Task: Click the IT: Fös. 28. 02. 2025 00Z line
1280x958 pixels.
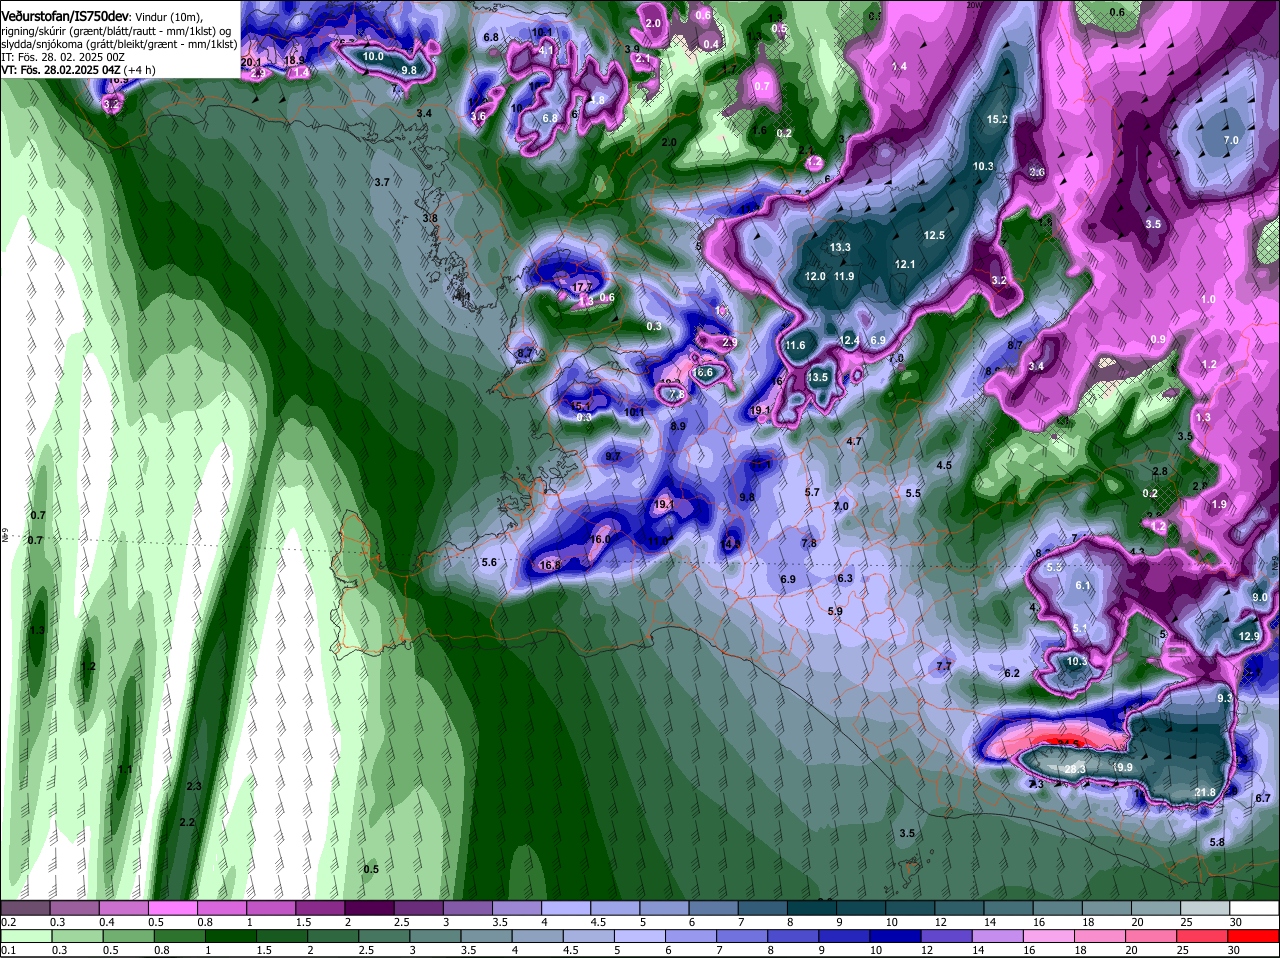Action: point(63,57)
